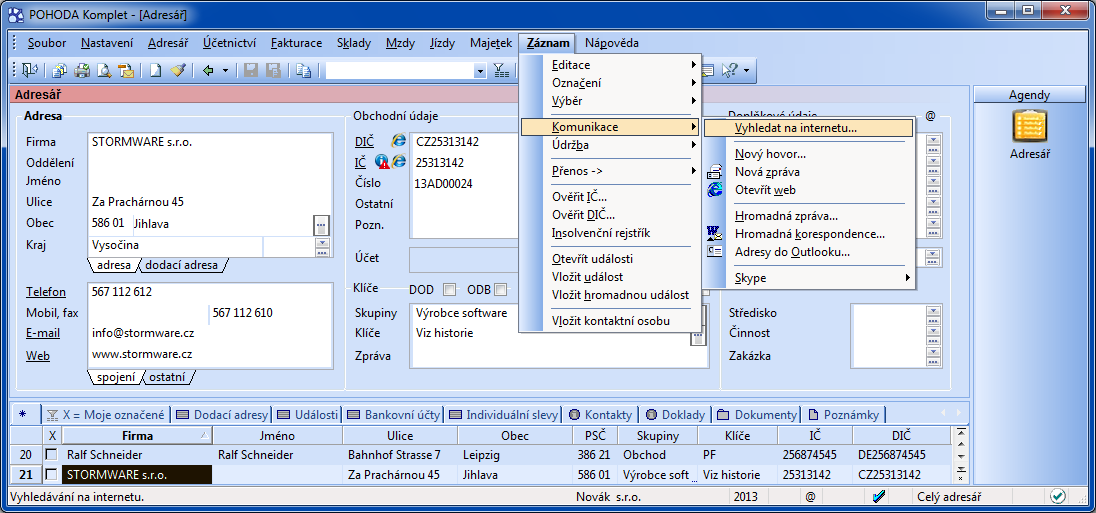The width and height of the screenshot is (1096, 513).
Task: Expand the Skype submenu
Action: click(x=810, y=278)
